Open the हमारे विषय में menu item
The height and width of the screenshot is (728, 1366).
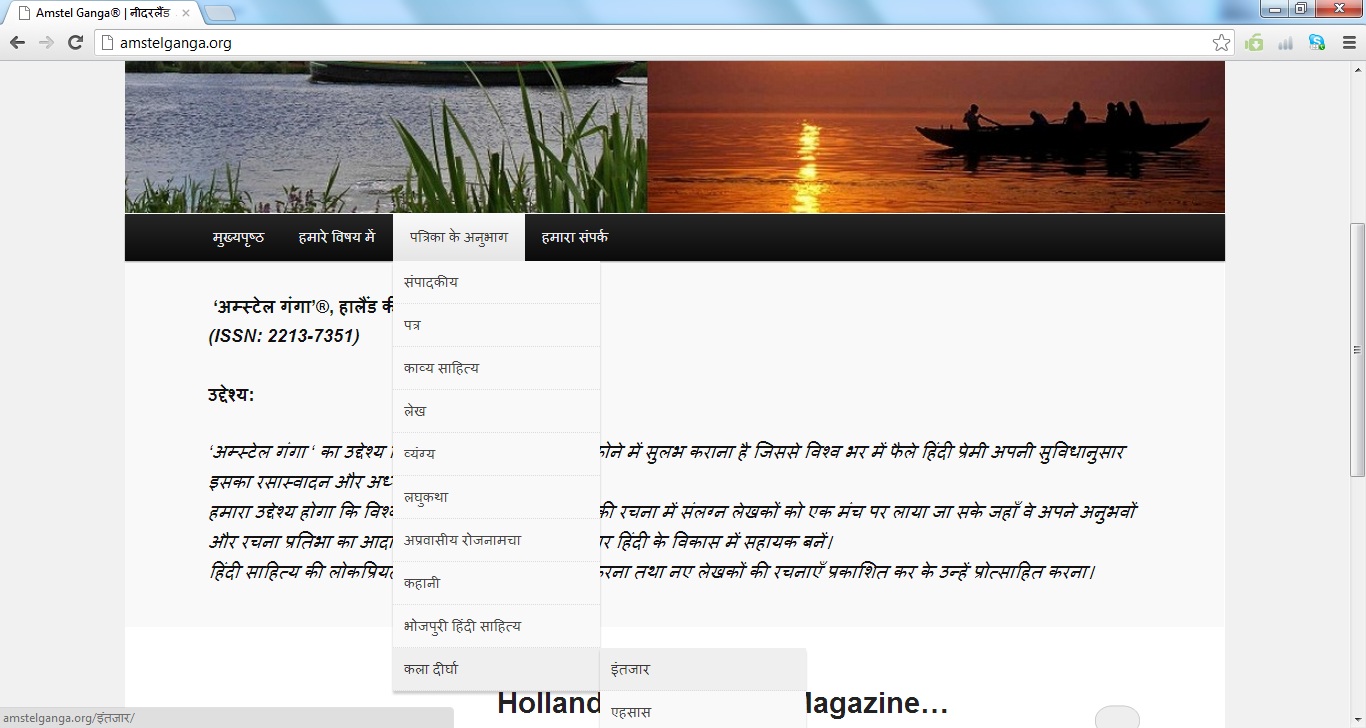pyautogui.click(x=336, y=238)
